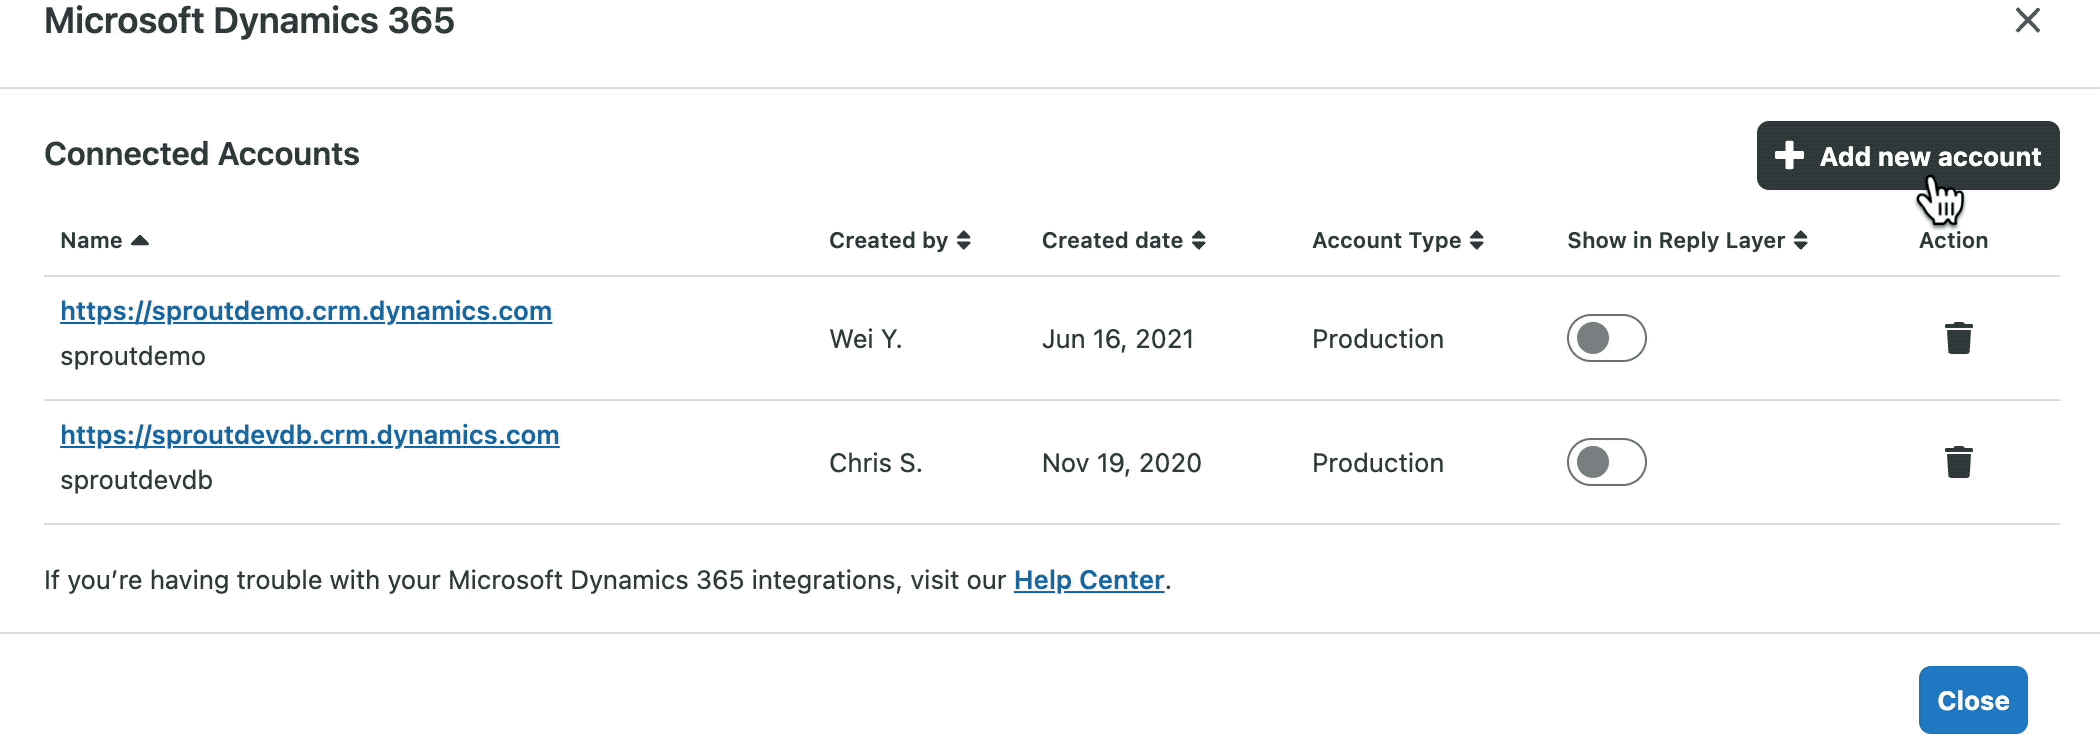Delete the sproutdevdb account with trash icon
The image size is (2100, 744).
pos(1958,462)
